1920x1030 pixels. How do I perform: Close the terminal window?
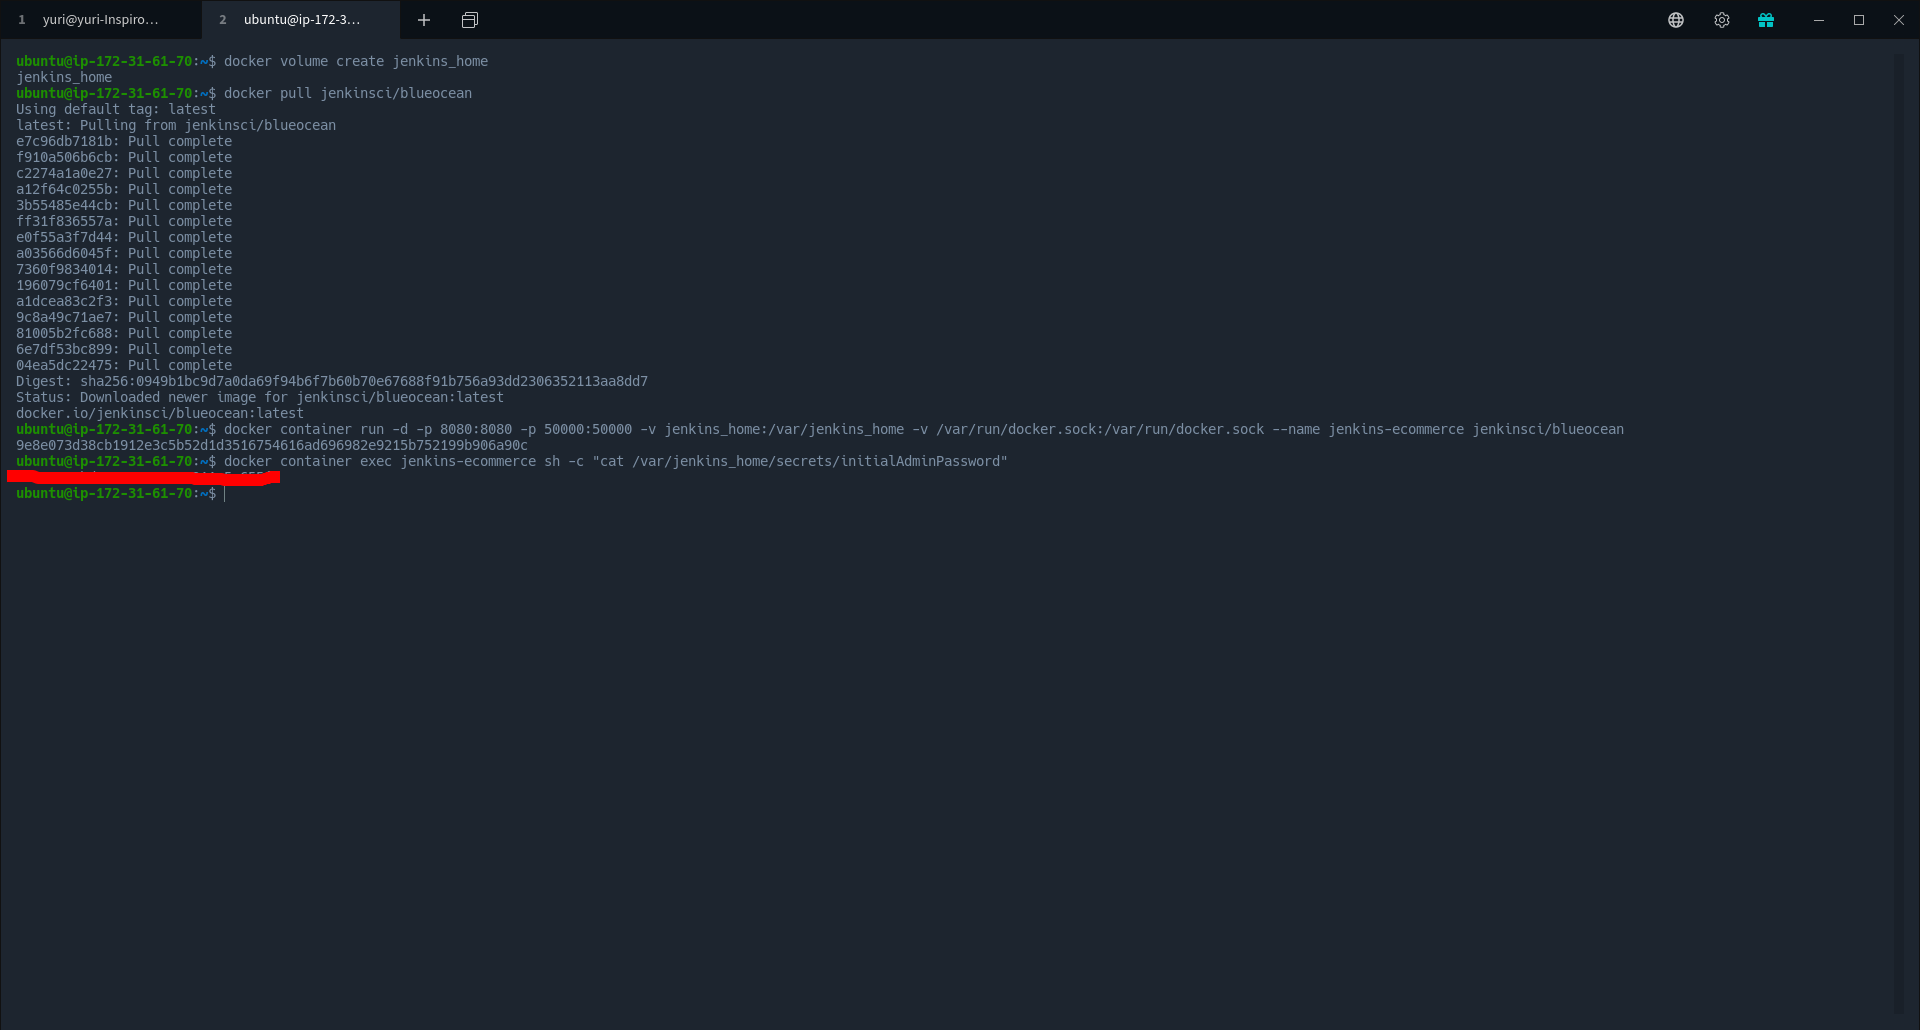click(1899, 20)
